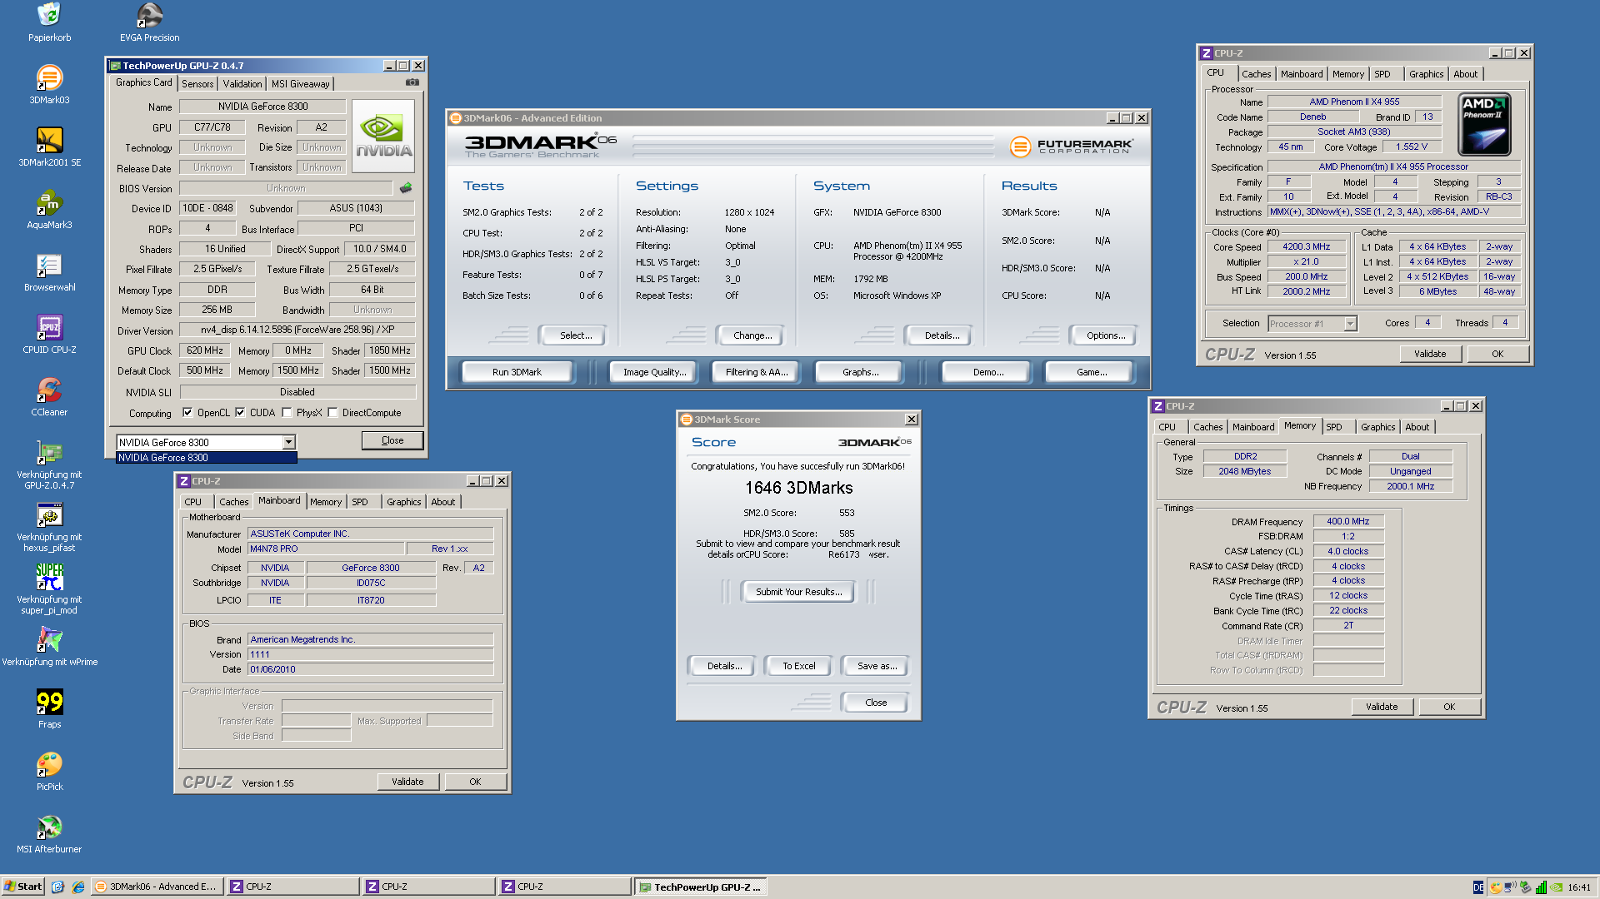This screenshot has width=1600, height=899.
Task: Open the Processor #1 selection dropdown
Action: coord(1350,324)
